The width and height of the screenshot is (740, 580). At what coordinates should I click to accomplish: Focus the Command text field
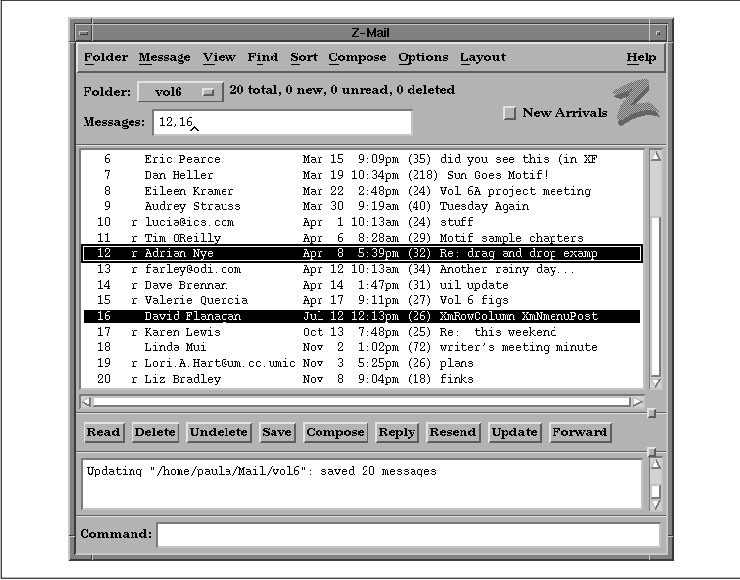[408, 534]
